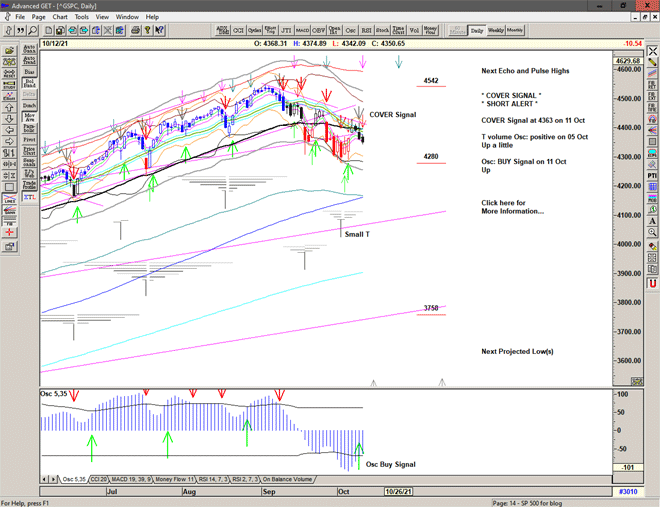The height and width of the screenshot is (507, 660).
Task: Click the CCI indicator button in toolbar
Action: click(x=239, y=31)
